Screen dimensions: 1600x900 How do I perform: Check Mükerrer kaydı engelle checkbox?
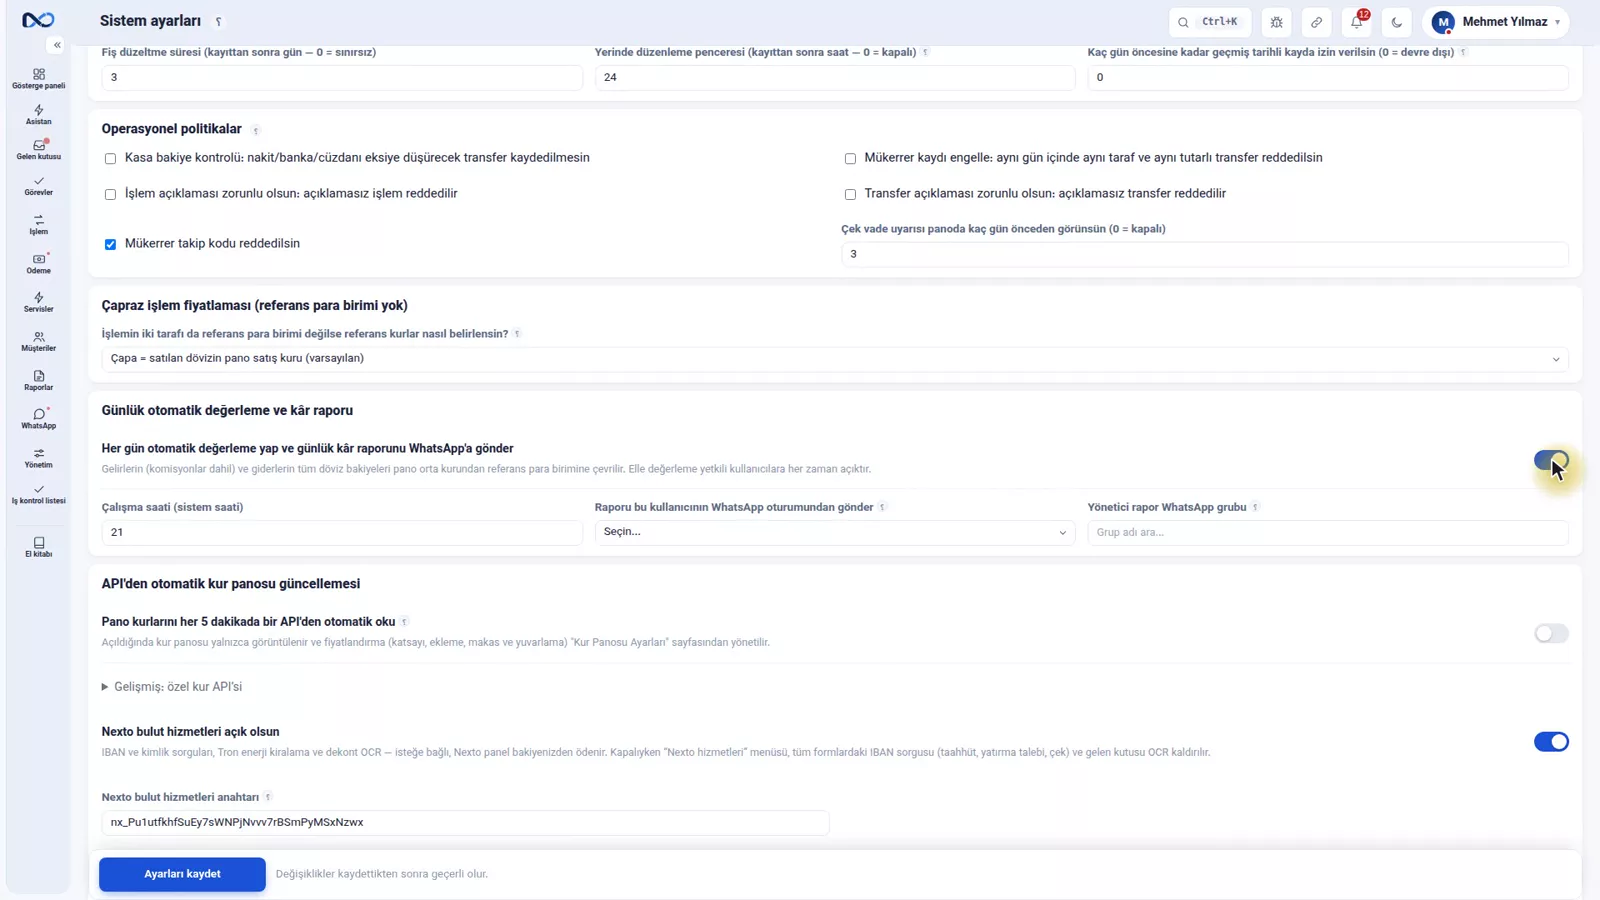(x=850, y=158)
